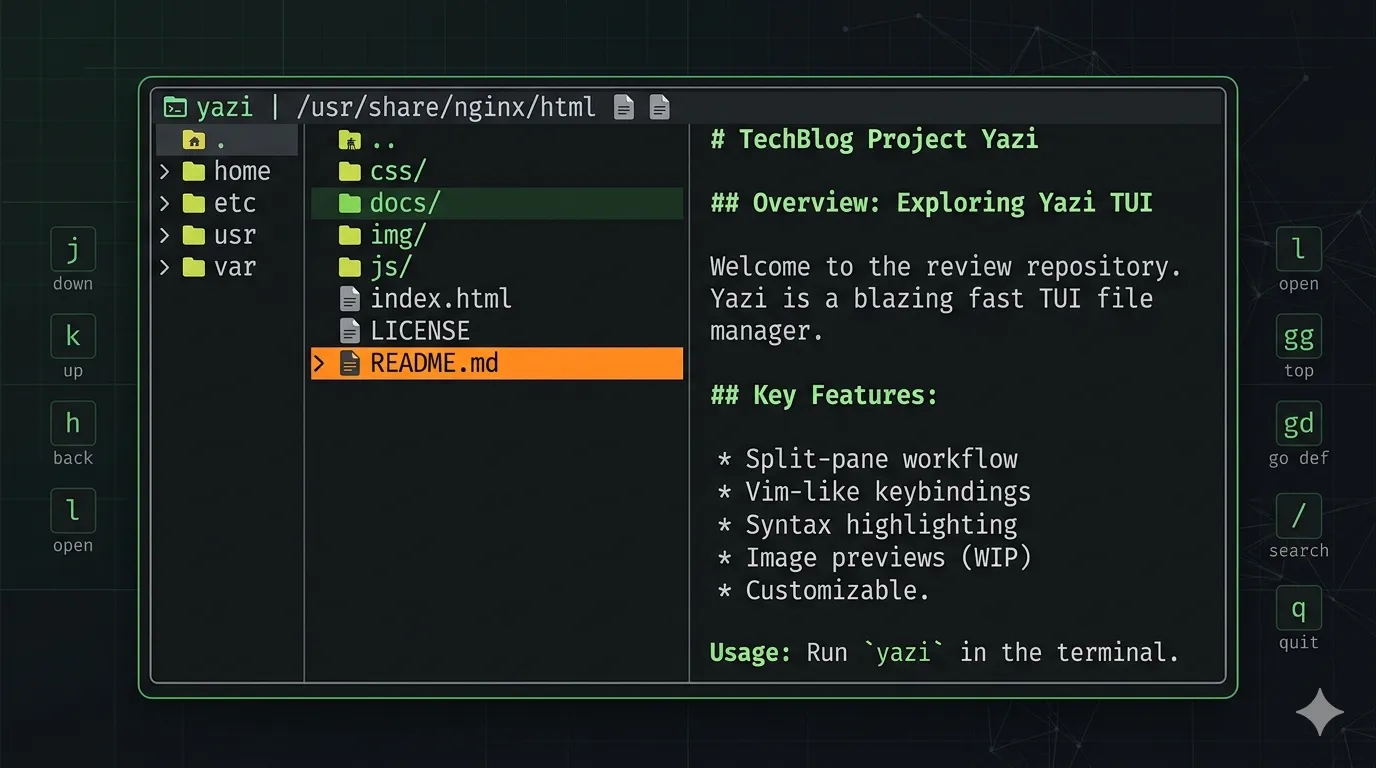Click the usr directory in the left pane
Viewport: 1376px width, 768px height.
coord(234,235)
